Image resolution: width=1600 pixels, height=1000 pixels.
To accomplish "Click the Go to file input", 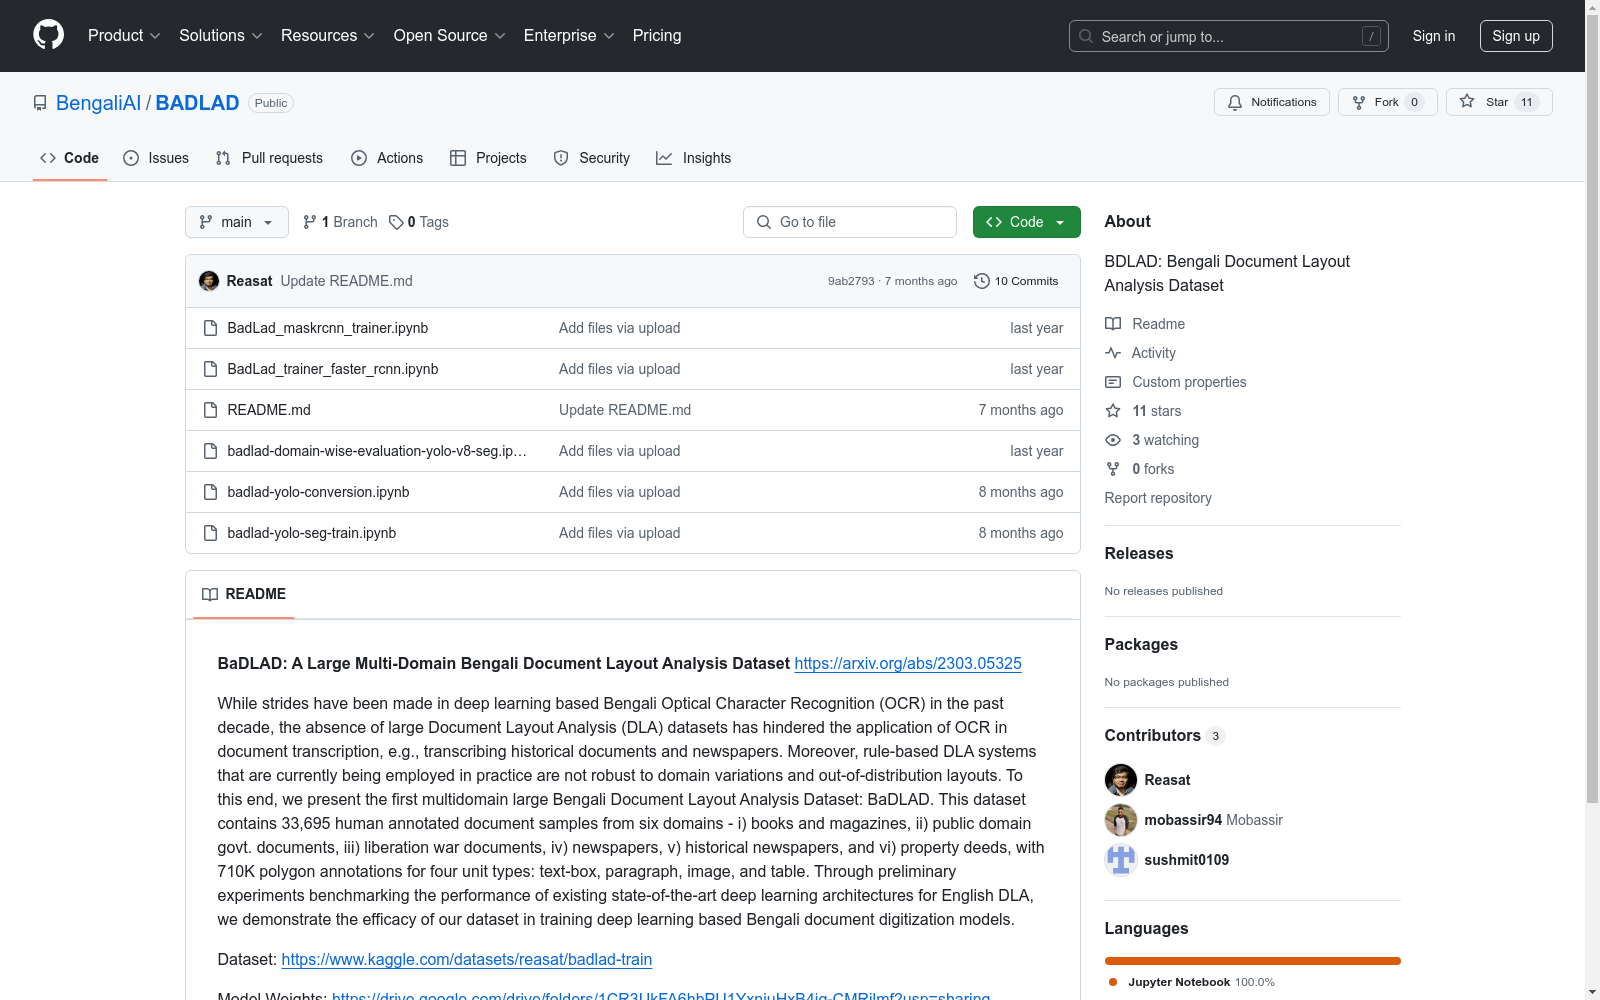I will [850, 222].
